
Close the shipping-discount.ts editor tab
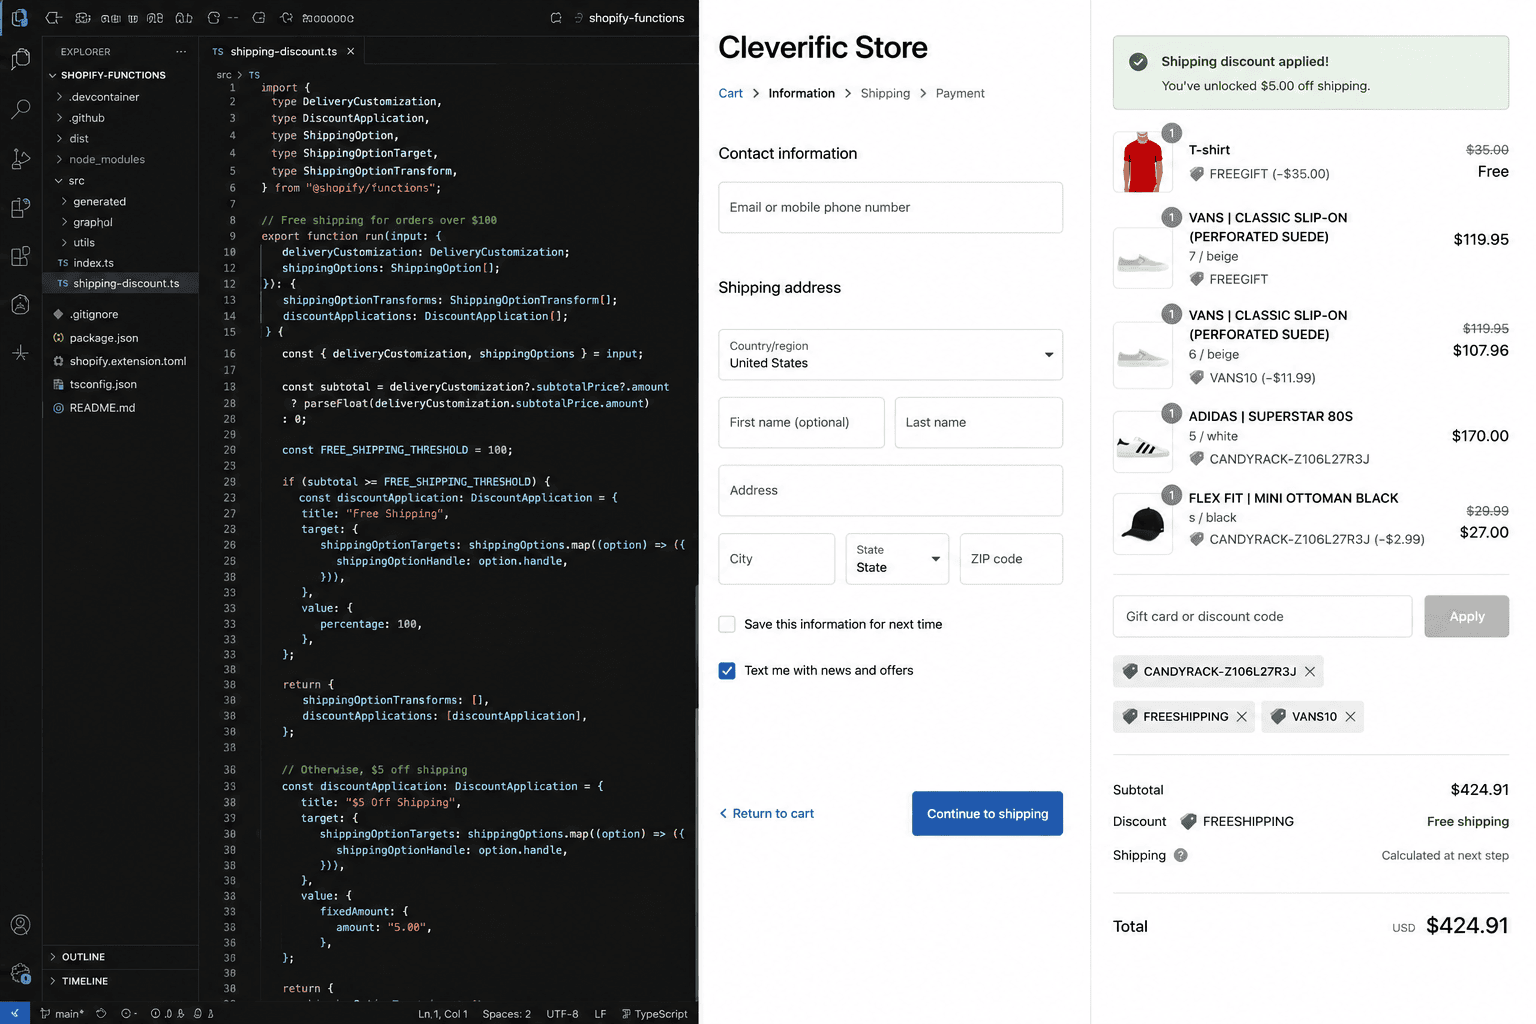pyautogui.click(x=351, y=51)
